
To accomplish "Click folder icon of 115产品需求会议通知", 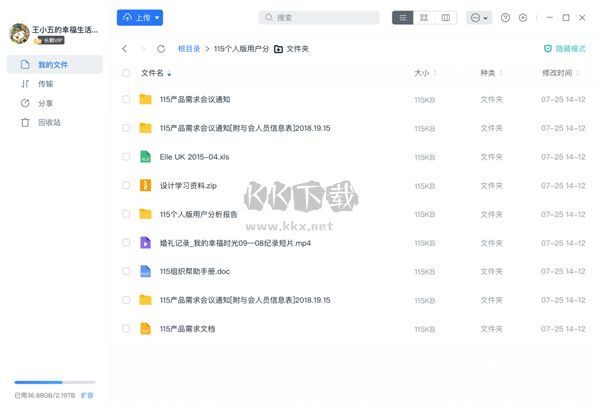I will [x=145, y=99].
